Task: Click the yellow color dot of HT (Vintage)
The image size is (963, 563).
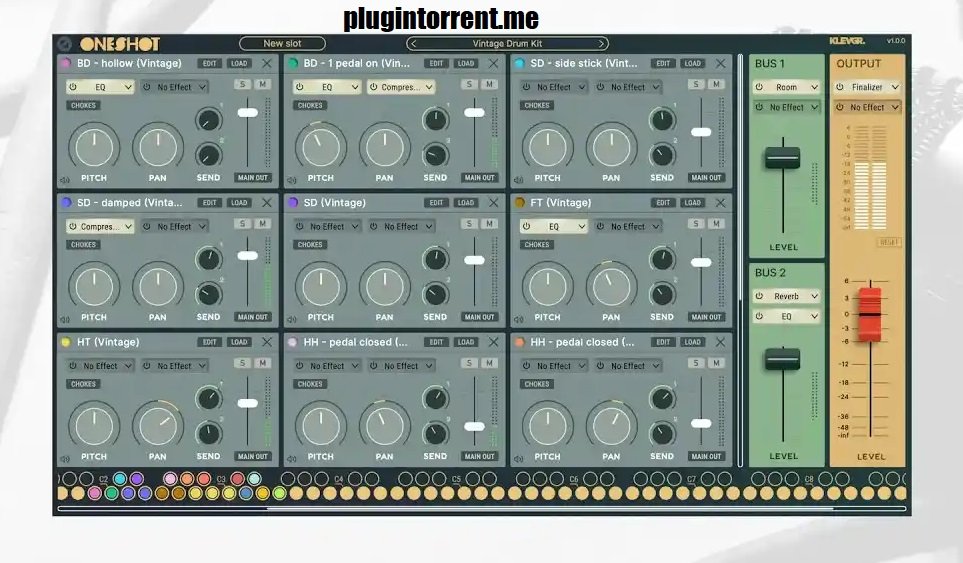Action: pyautogui.click(x=66, y=342)
